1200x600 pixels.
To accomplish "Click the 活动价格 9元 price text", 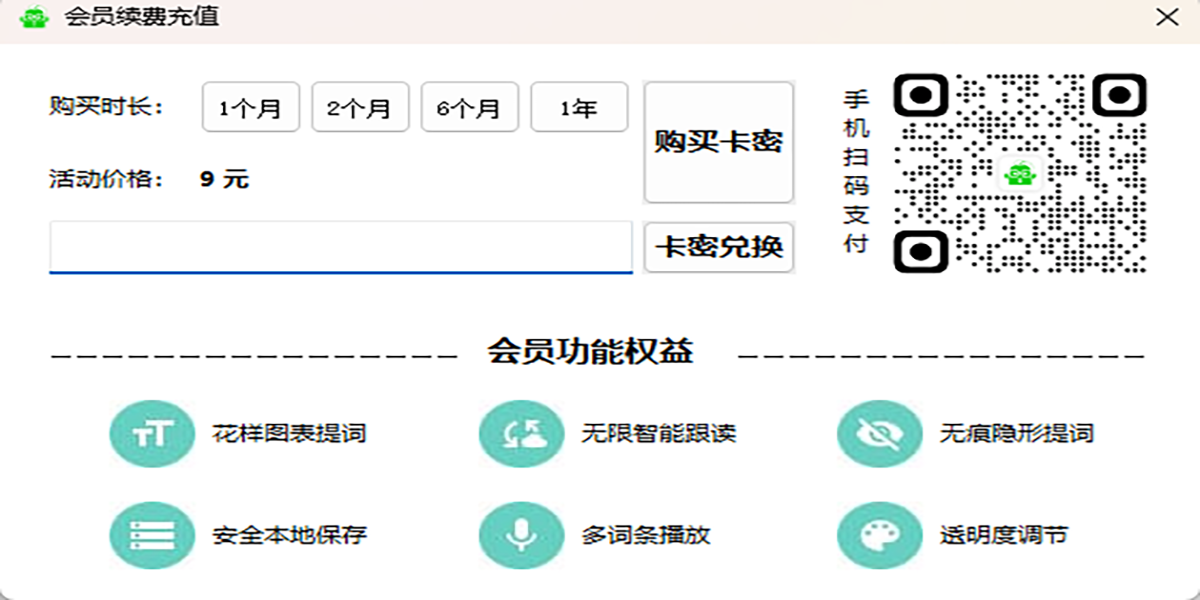I will click(x=147, y=180).
